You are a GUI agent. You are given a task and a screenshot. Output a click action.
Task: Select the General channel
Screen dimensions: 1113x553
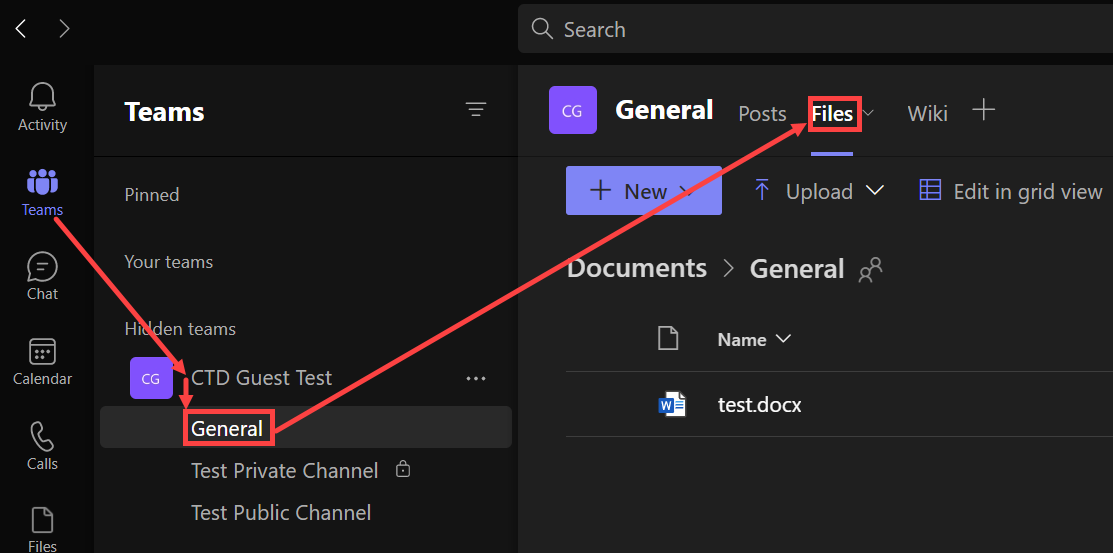click(x=306, y=427)
